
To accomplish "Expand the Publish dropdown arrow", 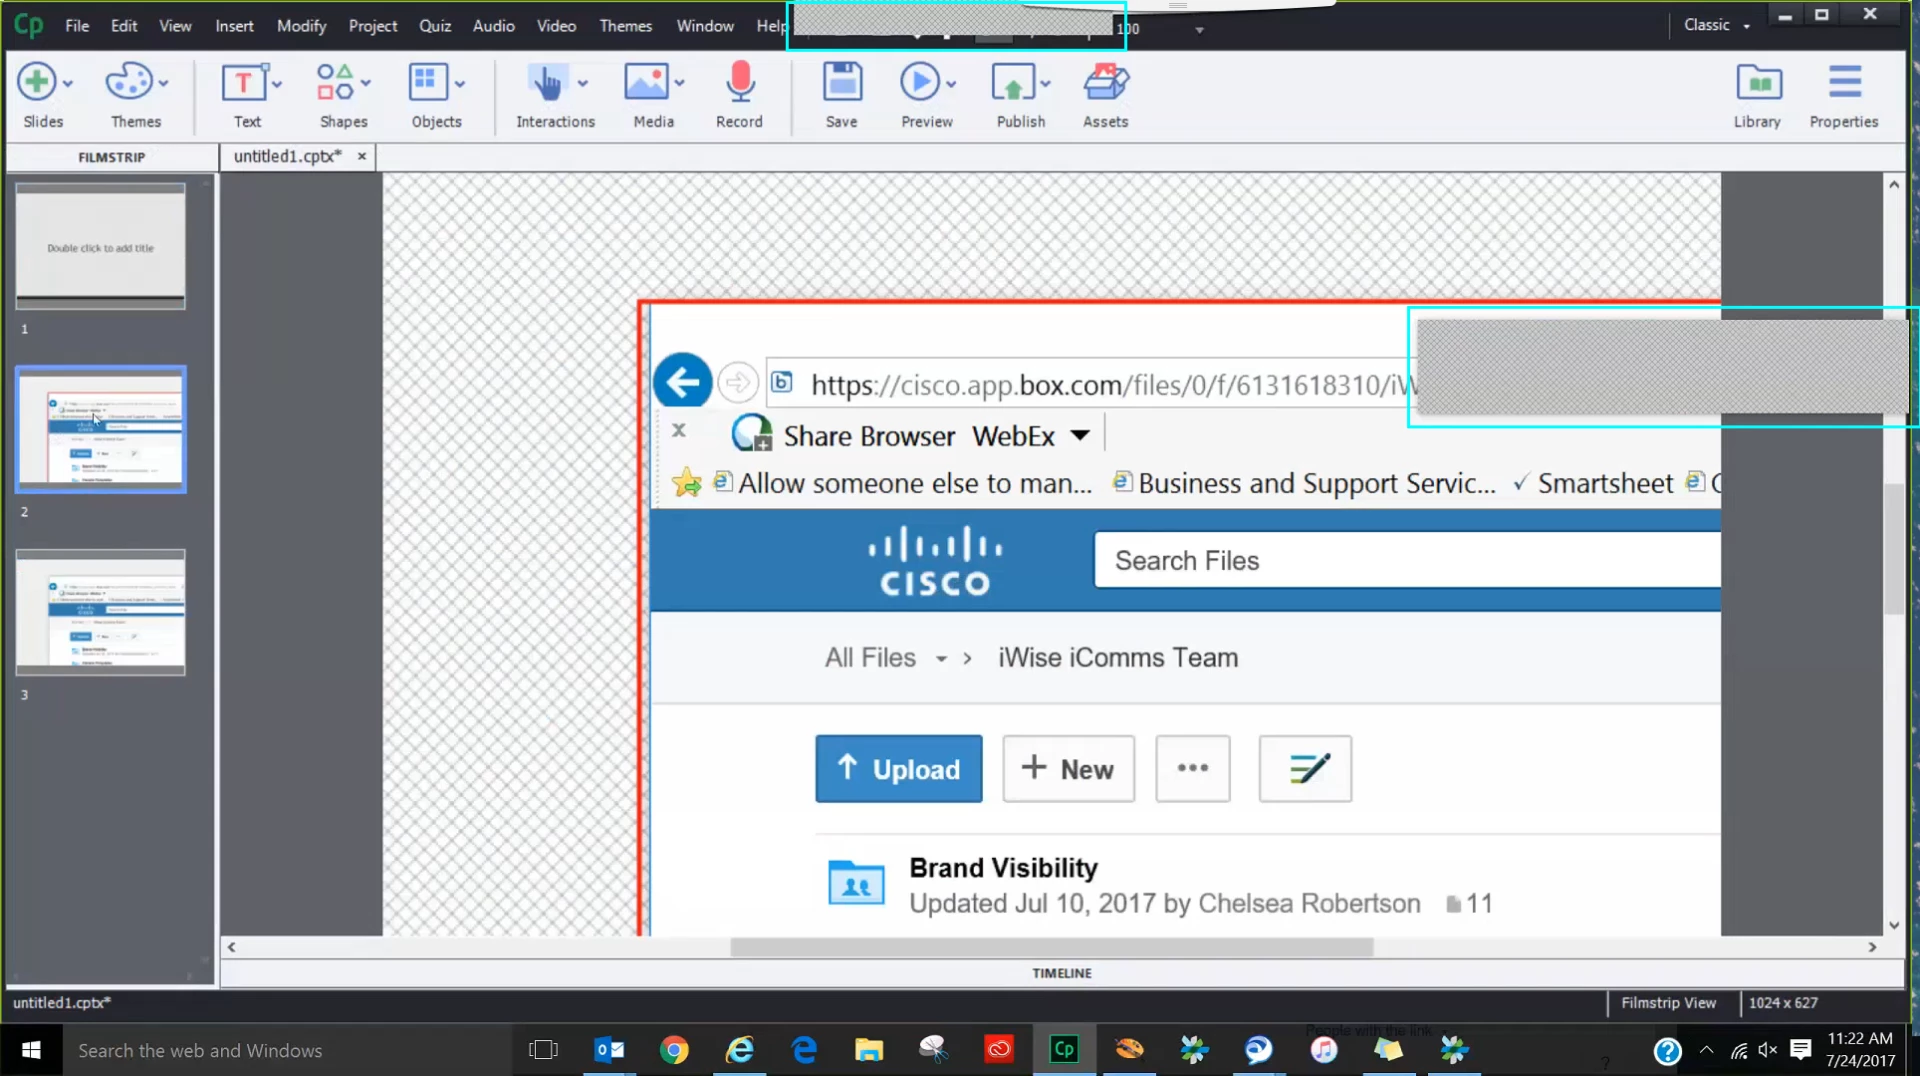I will pyautogui.click(x=1045, y=84).
